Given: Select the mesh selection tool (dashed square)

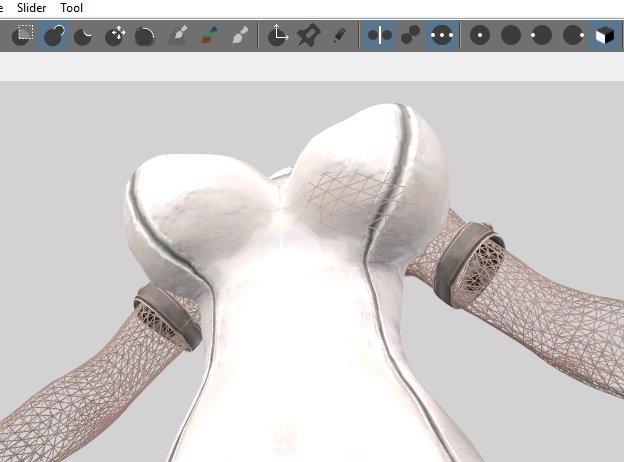Looking at the screenshot, I should click(22, 36).
